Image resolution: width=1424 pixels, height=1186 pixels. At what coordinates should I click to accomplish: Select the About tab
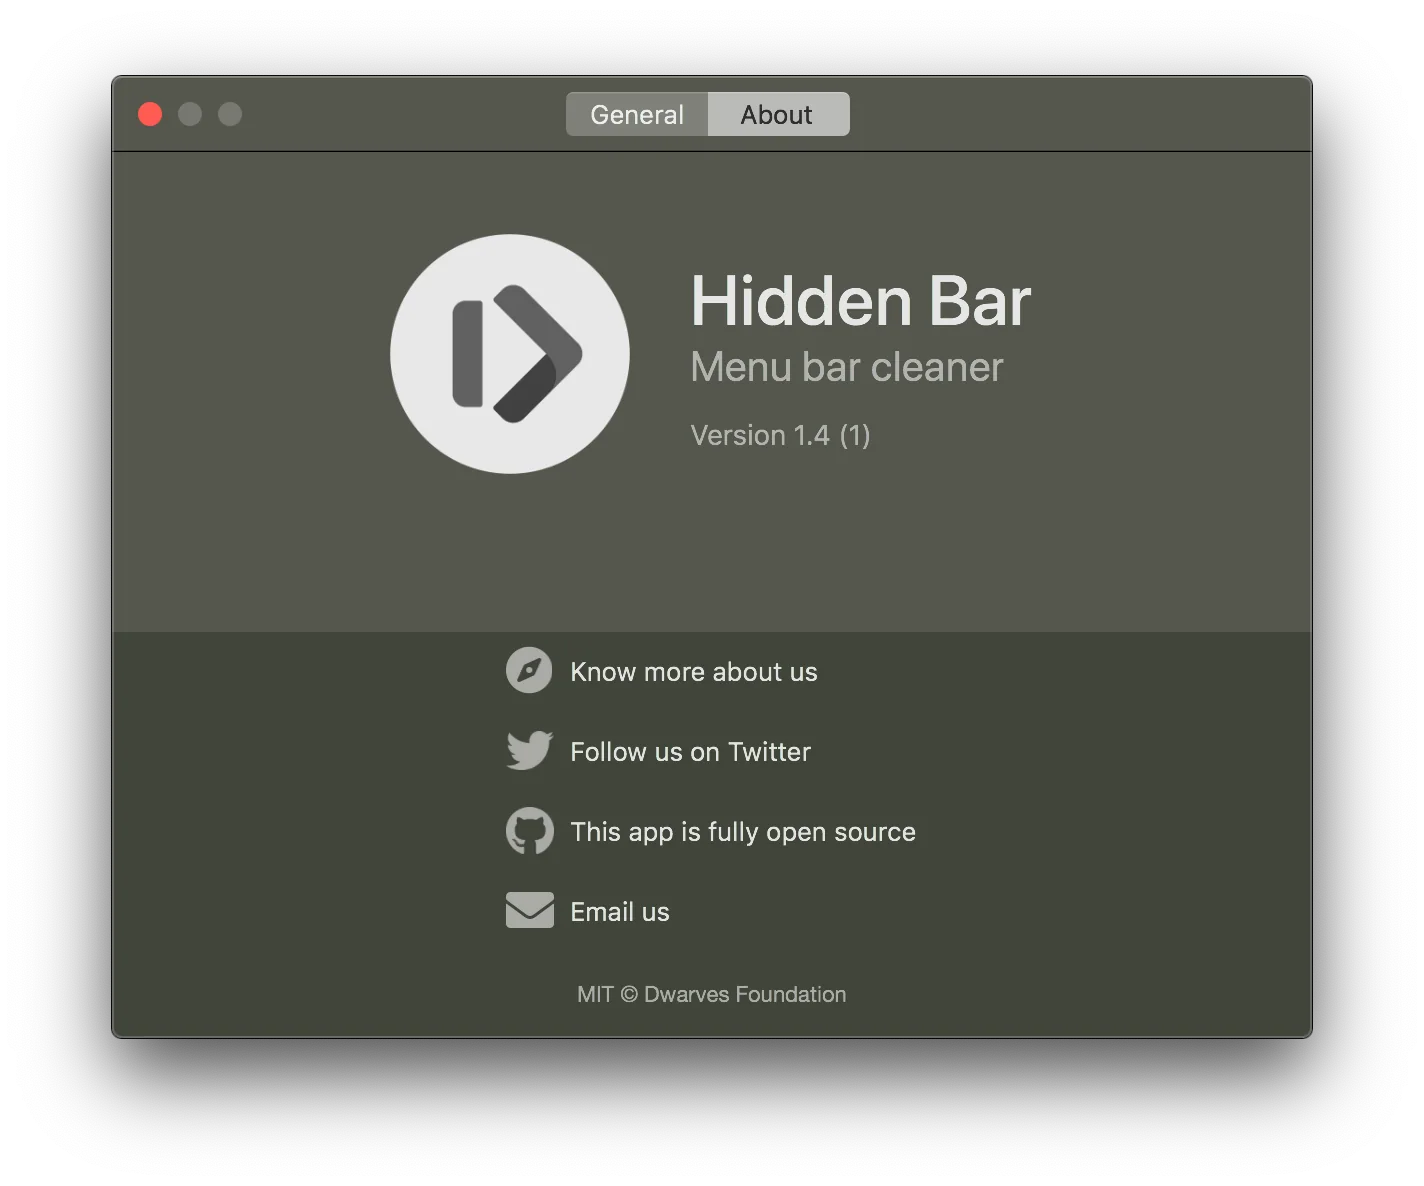(778, 114)
